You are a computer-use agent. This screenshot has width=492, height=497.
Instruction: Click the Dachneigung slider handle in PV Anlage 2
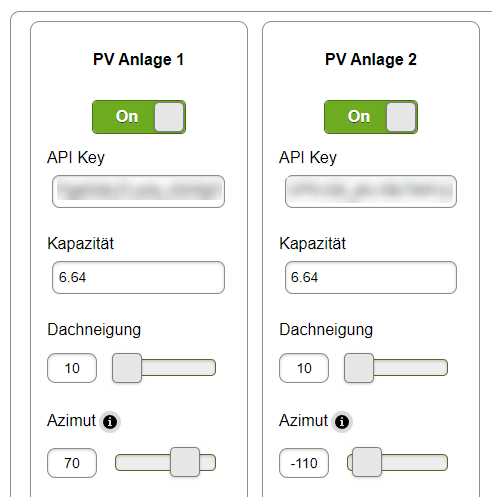(x=359, y=368)
